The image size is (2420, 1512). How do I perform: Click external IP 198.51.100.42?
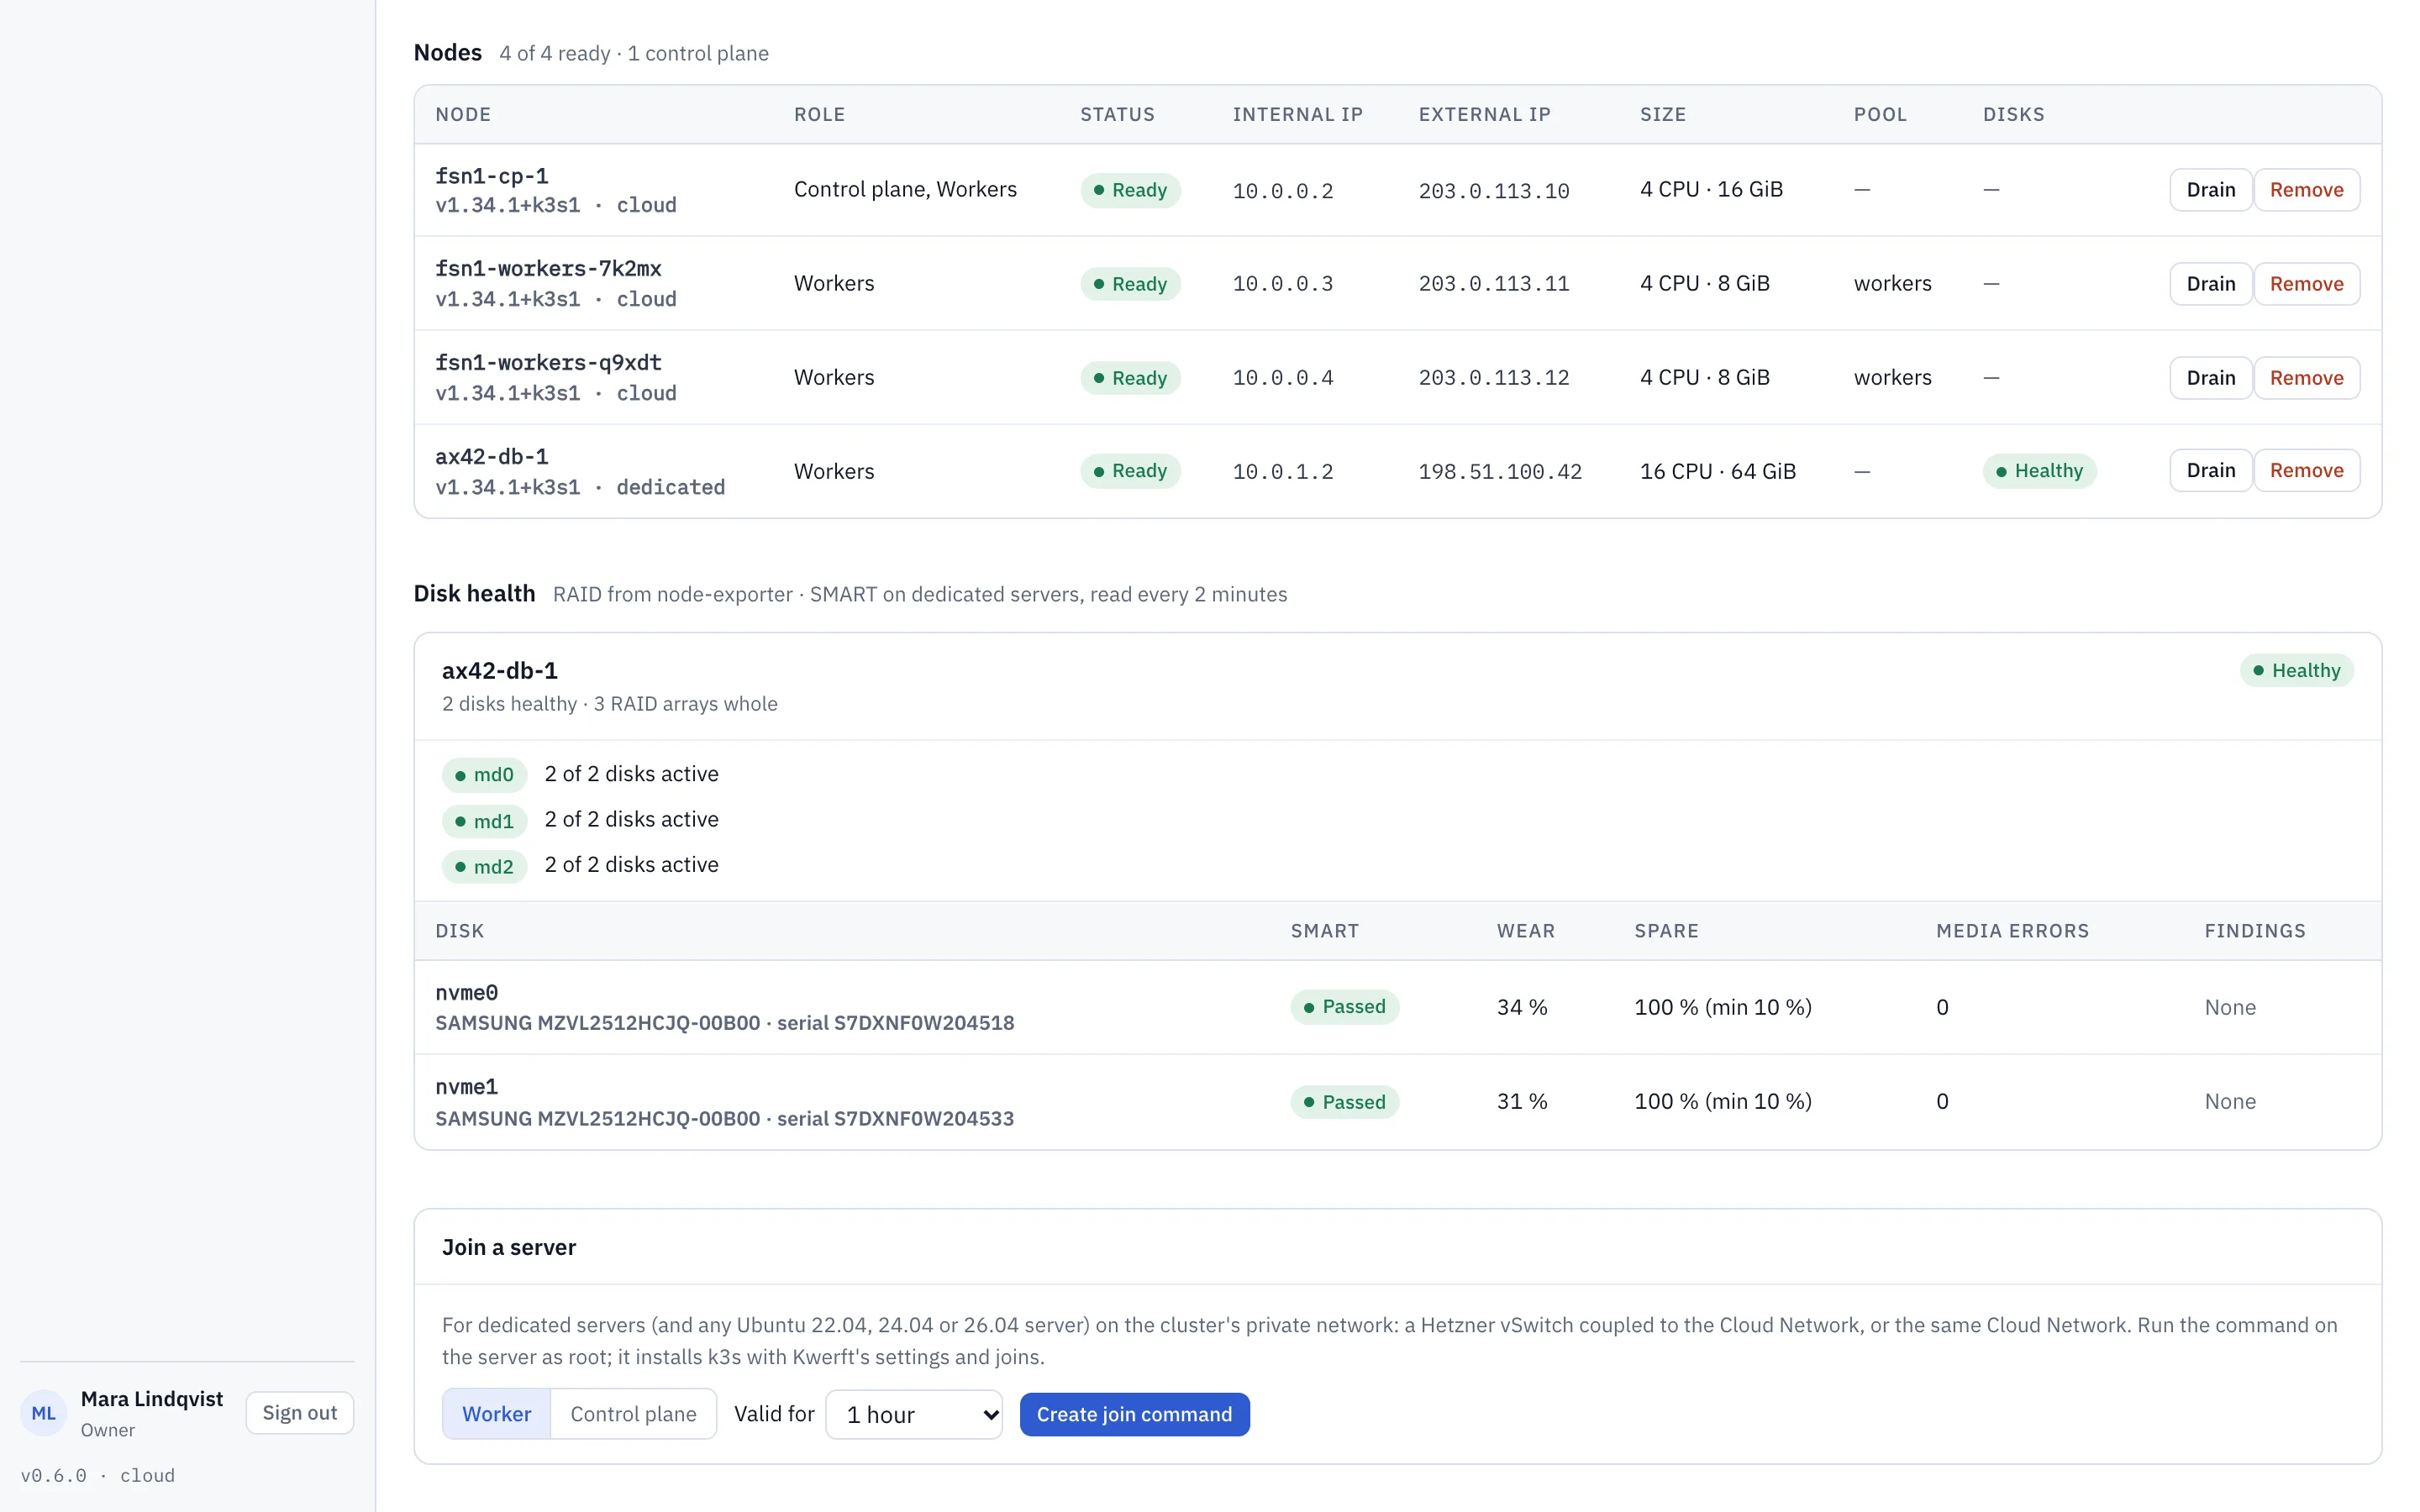[x=1500, y=472]
